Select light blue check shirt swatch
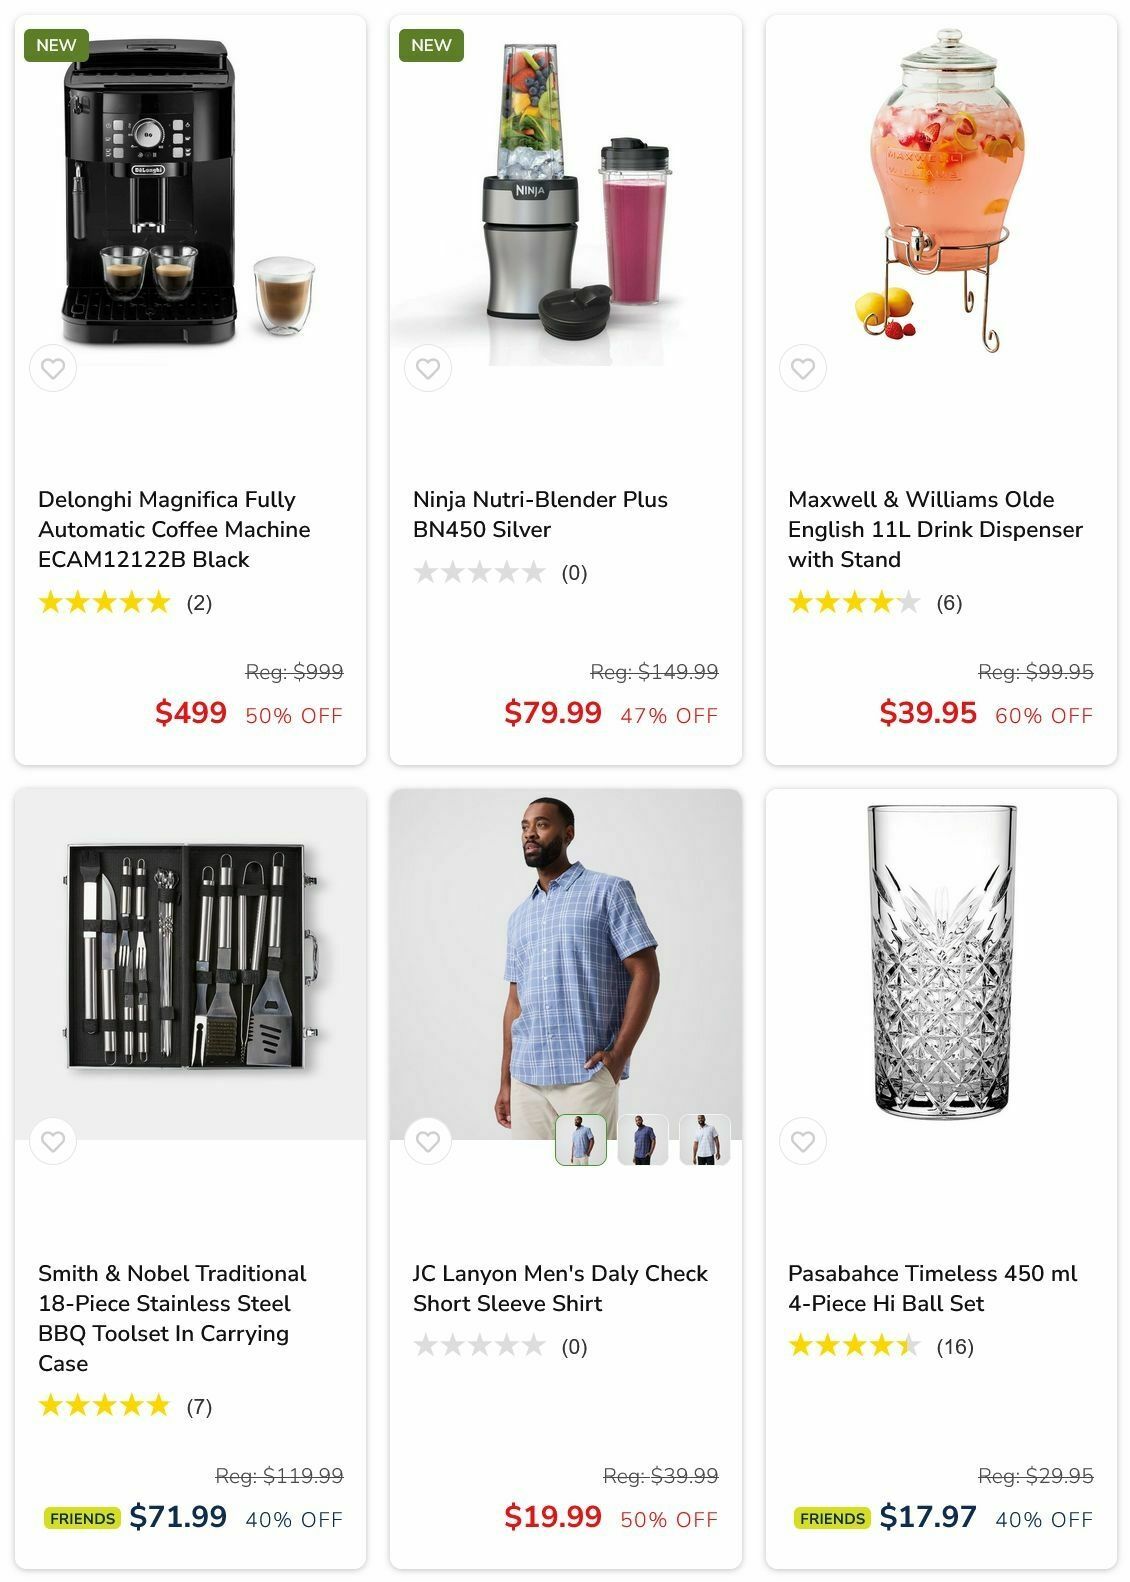 [581, 1140]
